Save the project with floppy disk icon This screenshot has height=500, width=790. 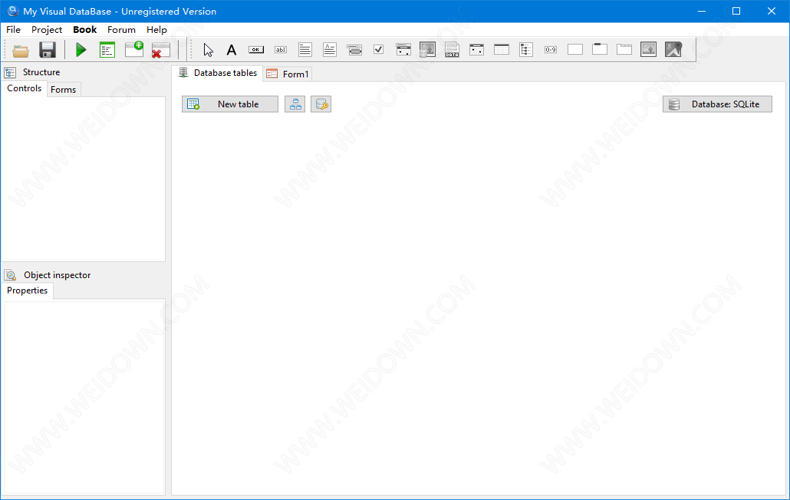47,50
